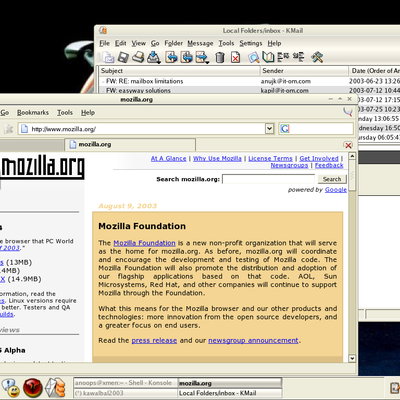Sort KMail messages by Sender column header

[304, 71]
